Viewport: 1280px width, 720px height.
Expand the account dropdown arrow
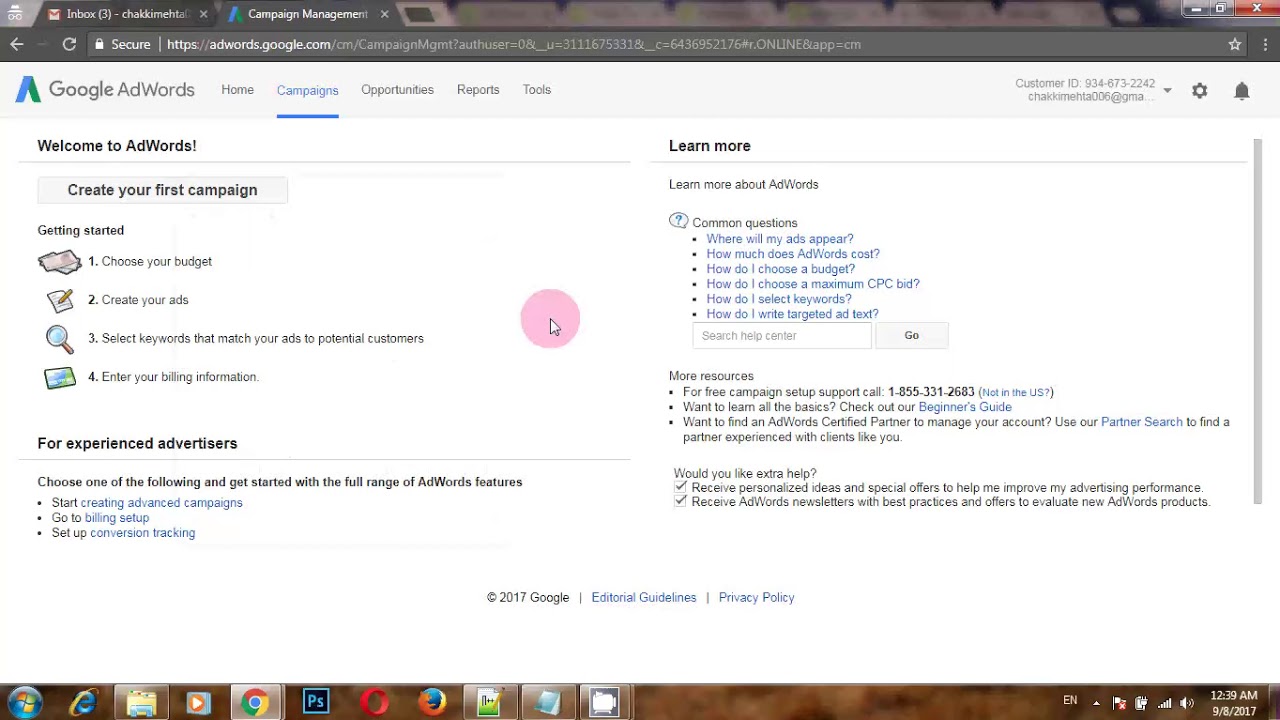1167,91
